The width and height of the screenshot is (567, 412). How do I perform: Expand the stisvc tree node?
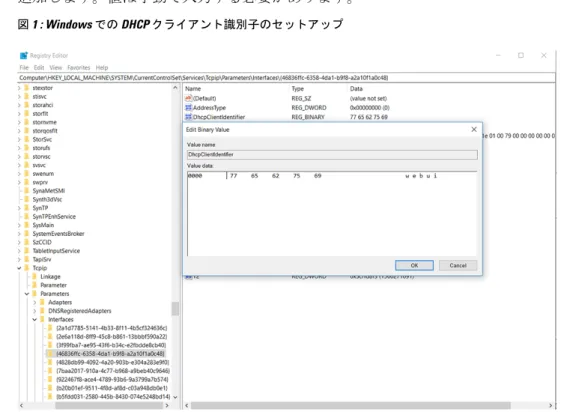[x=20, y=97]
